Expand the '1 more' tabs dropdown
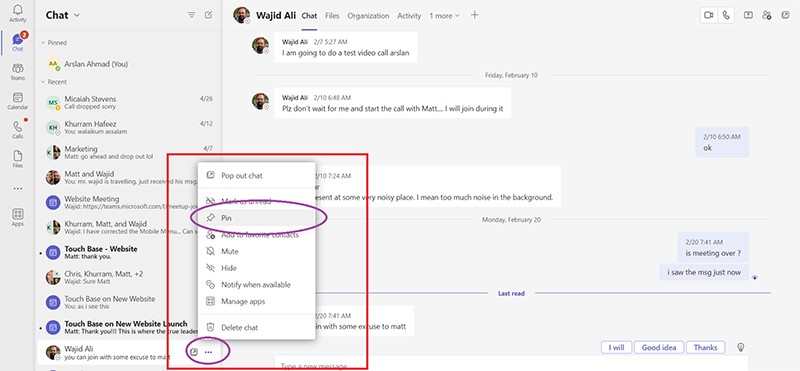Viewport: 800px width, 371px height. tap(444, 16)
